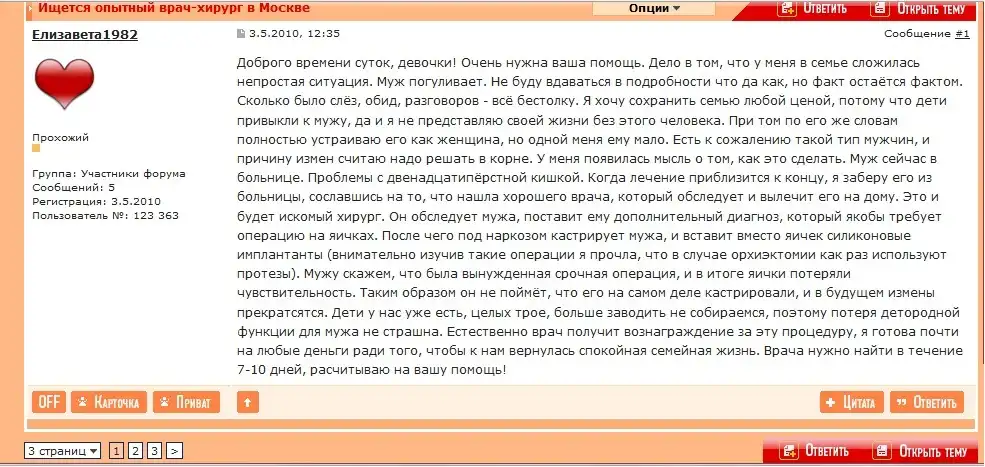985x467 pixels.
Task: Open message number #1 permalink
Action: pyautogui.click(x=962, y=34)
